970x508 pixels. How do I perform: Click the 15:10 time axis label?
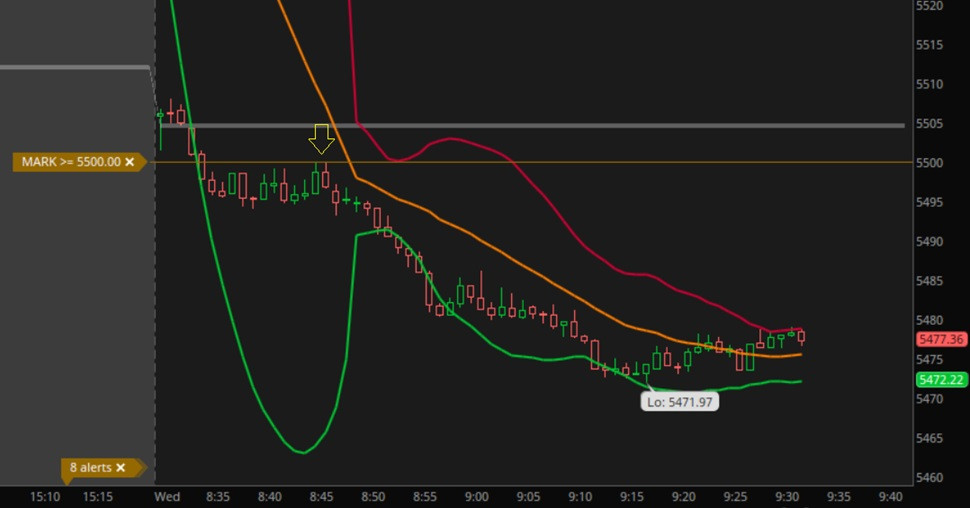pyautogui.click(x=45, y=497)
